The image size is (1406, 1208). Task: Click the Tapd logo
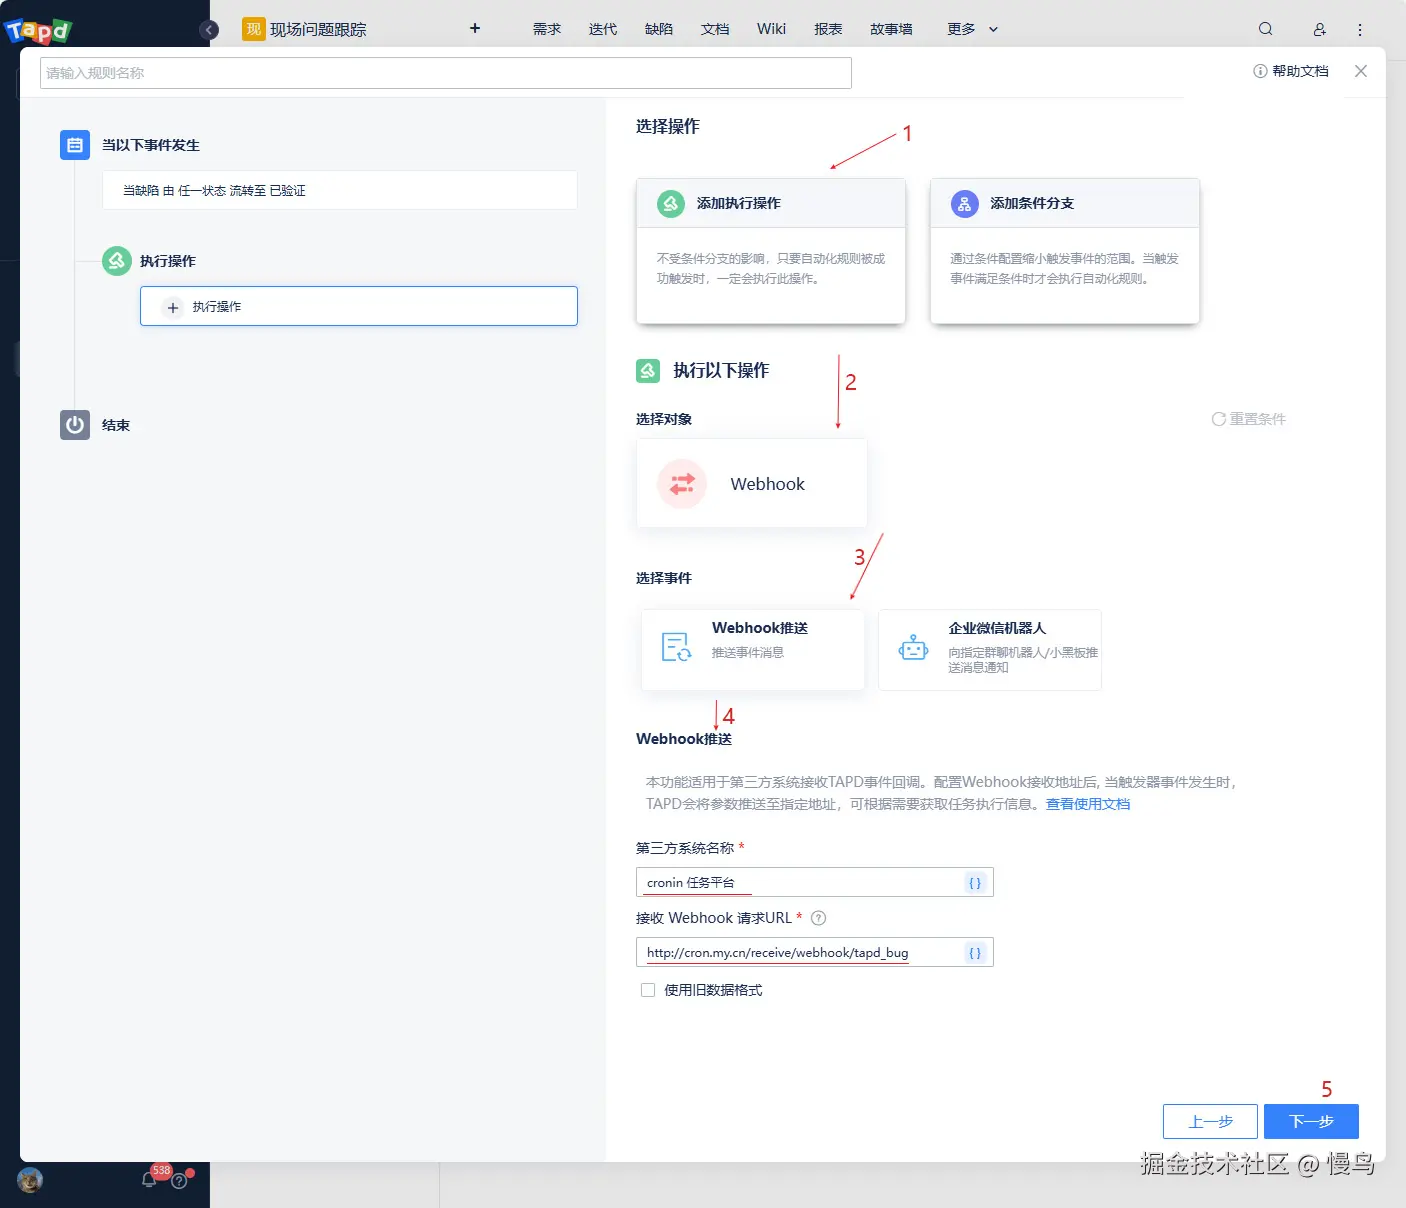[38, 29]
